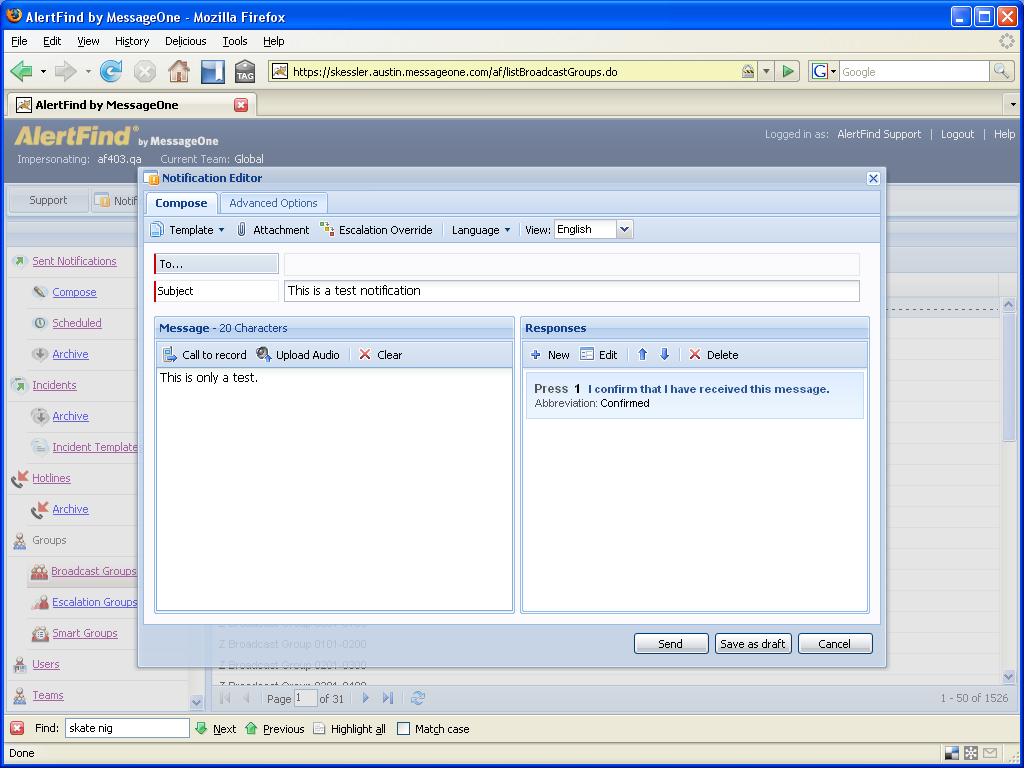The height and width of the screenshot is (768, 1024).
Task: Open Escalation Override
Action: pos(376,230)
